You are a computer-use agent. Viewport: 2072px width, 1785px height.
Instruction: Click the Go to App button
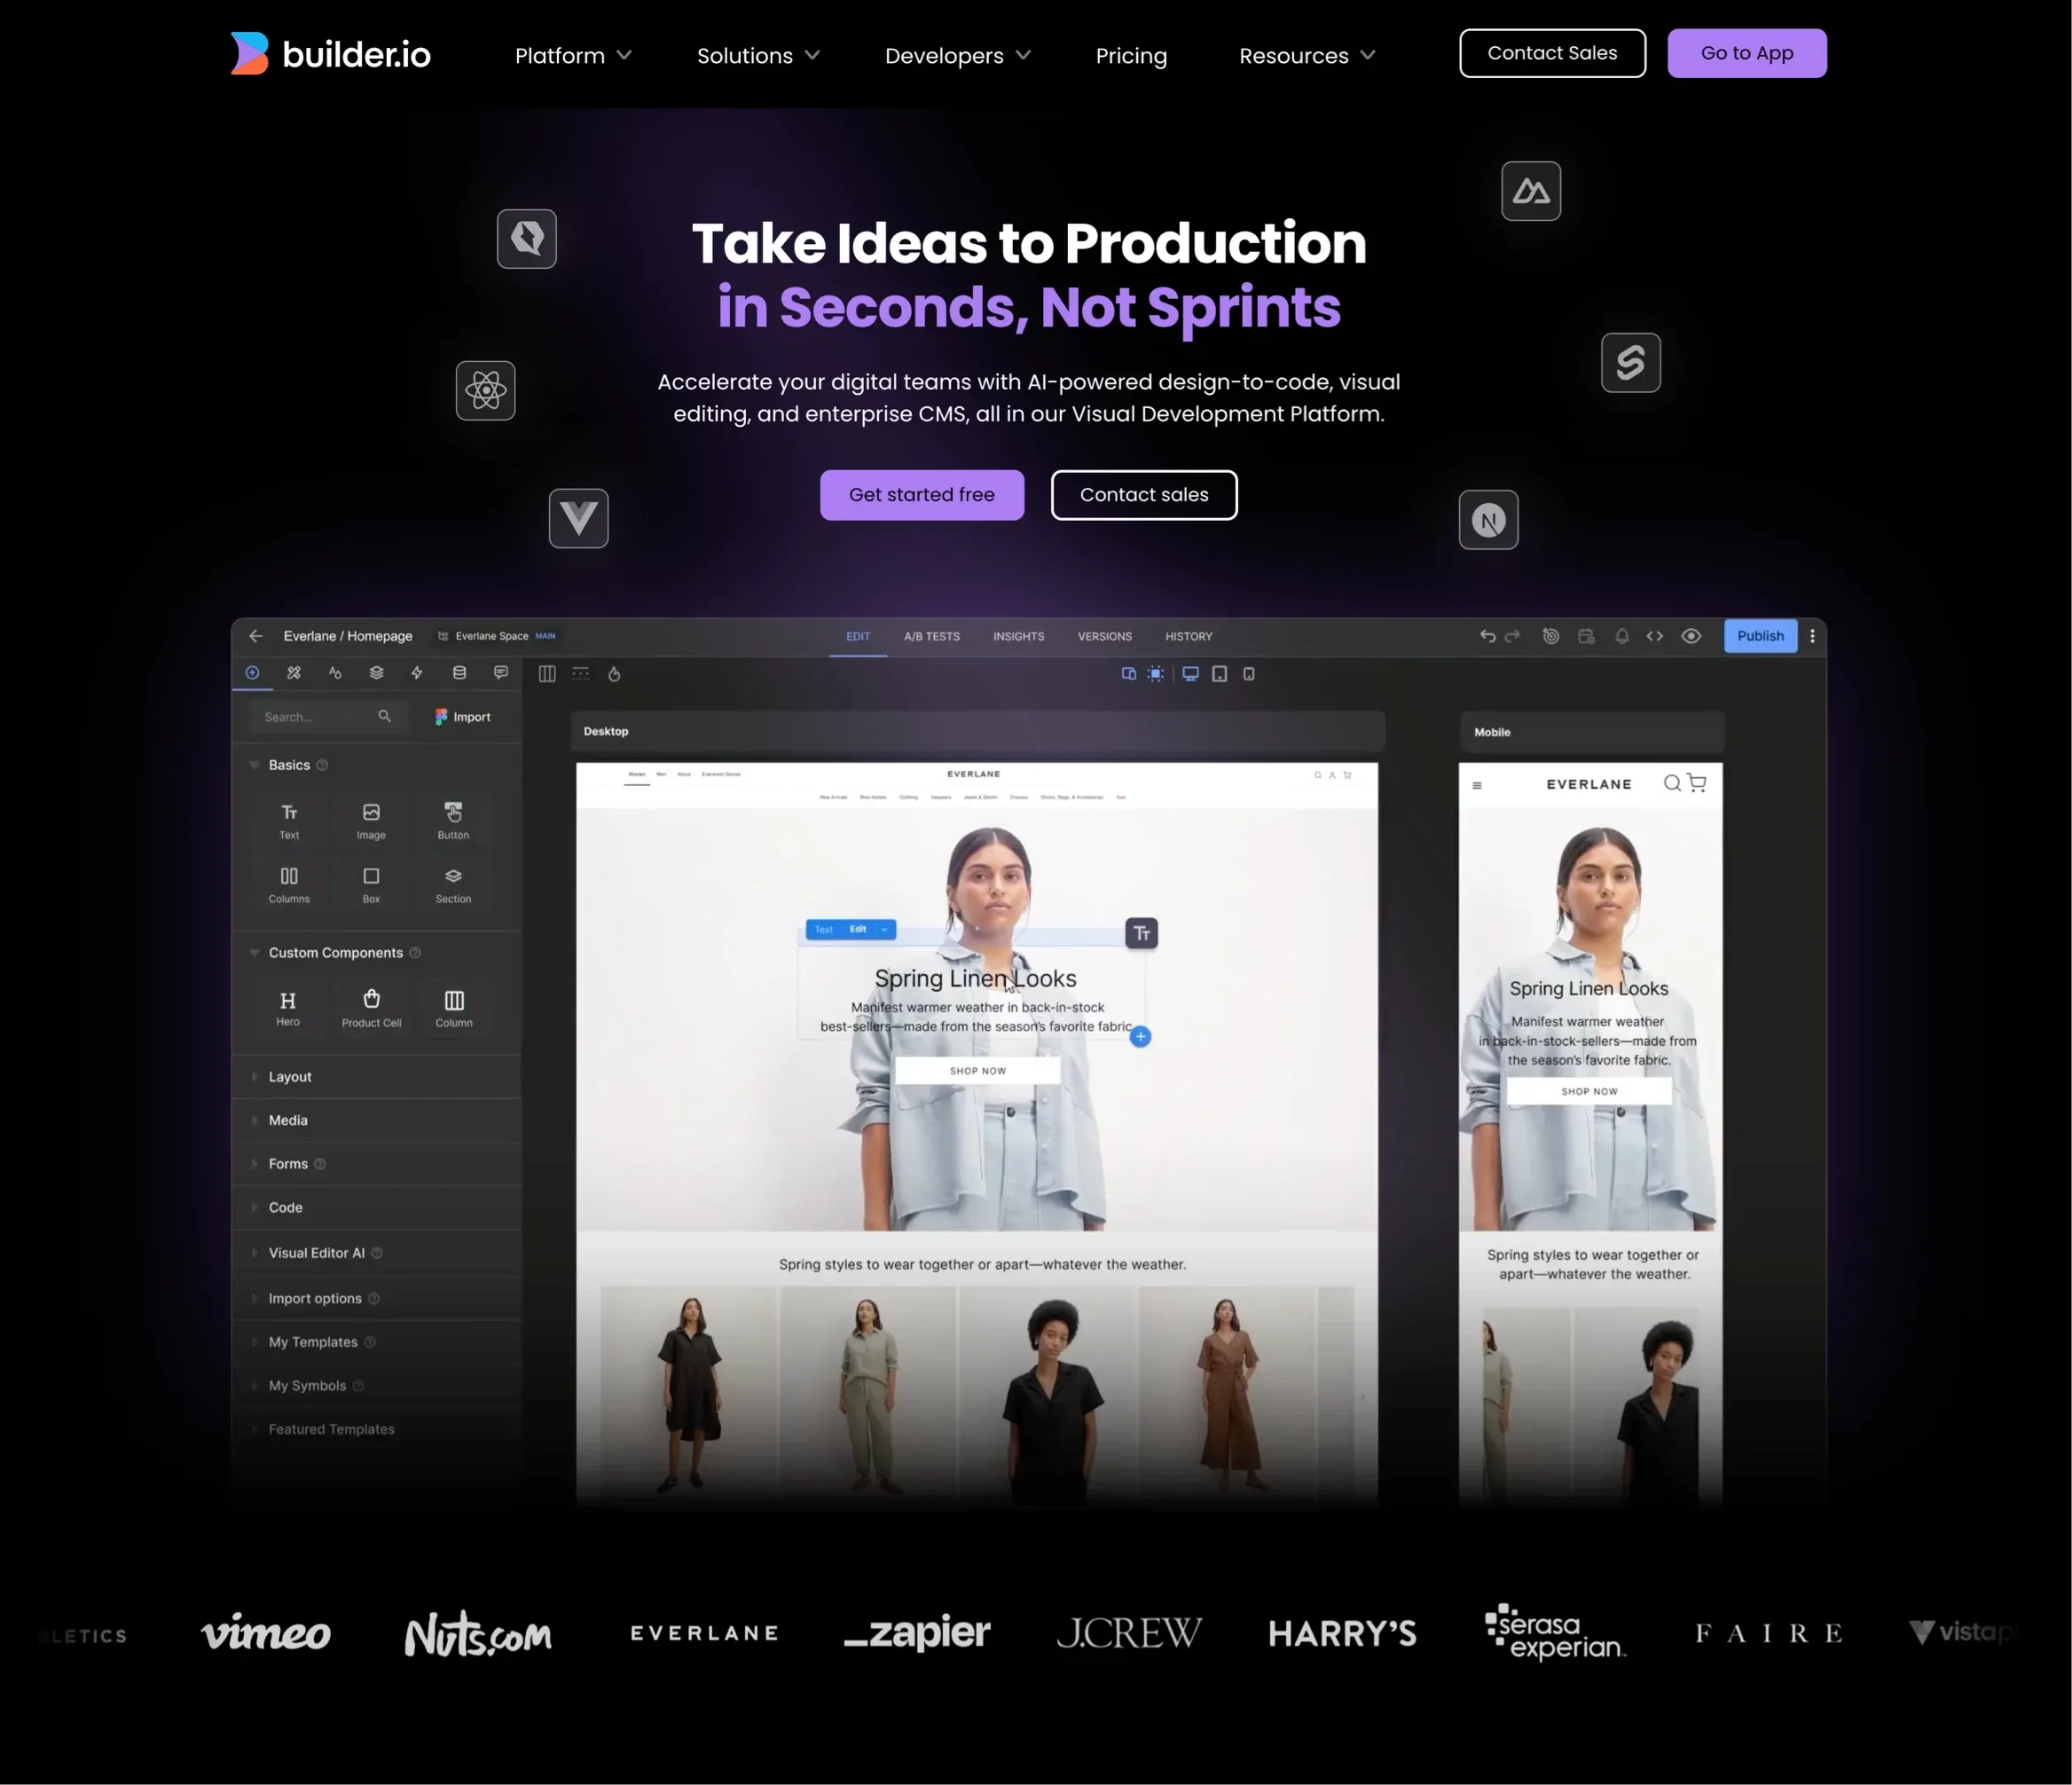coord(1746,53)
